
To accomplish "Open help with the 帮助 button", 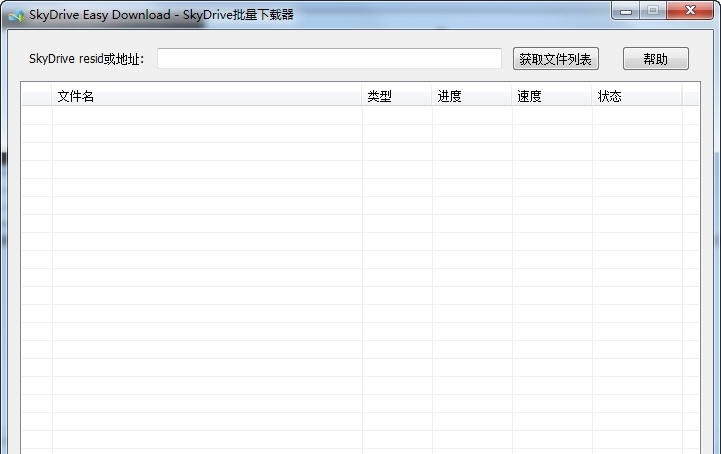I will click(655, 59).
